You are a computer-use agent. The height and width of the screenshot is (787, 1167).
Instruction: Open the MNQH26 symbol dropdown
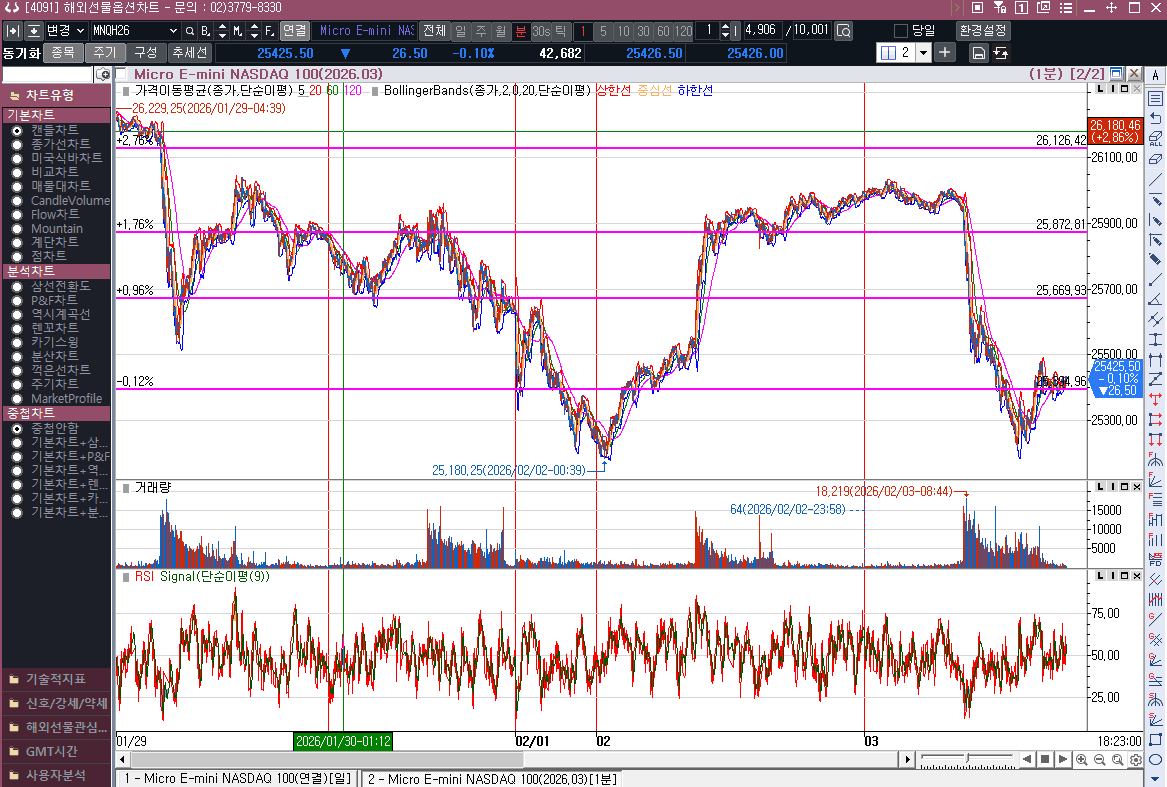174,31
